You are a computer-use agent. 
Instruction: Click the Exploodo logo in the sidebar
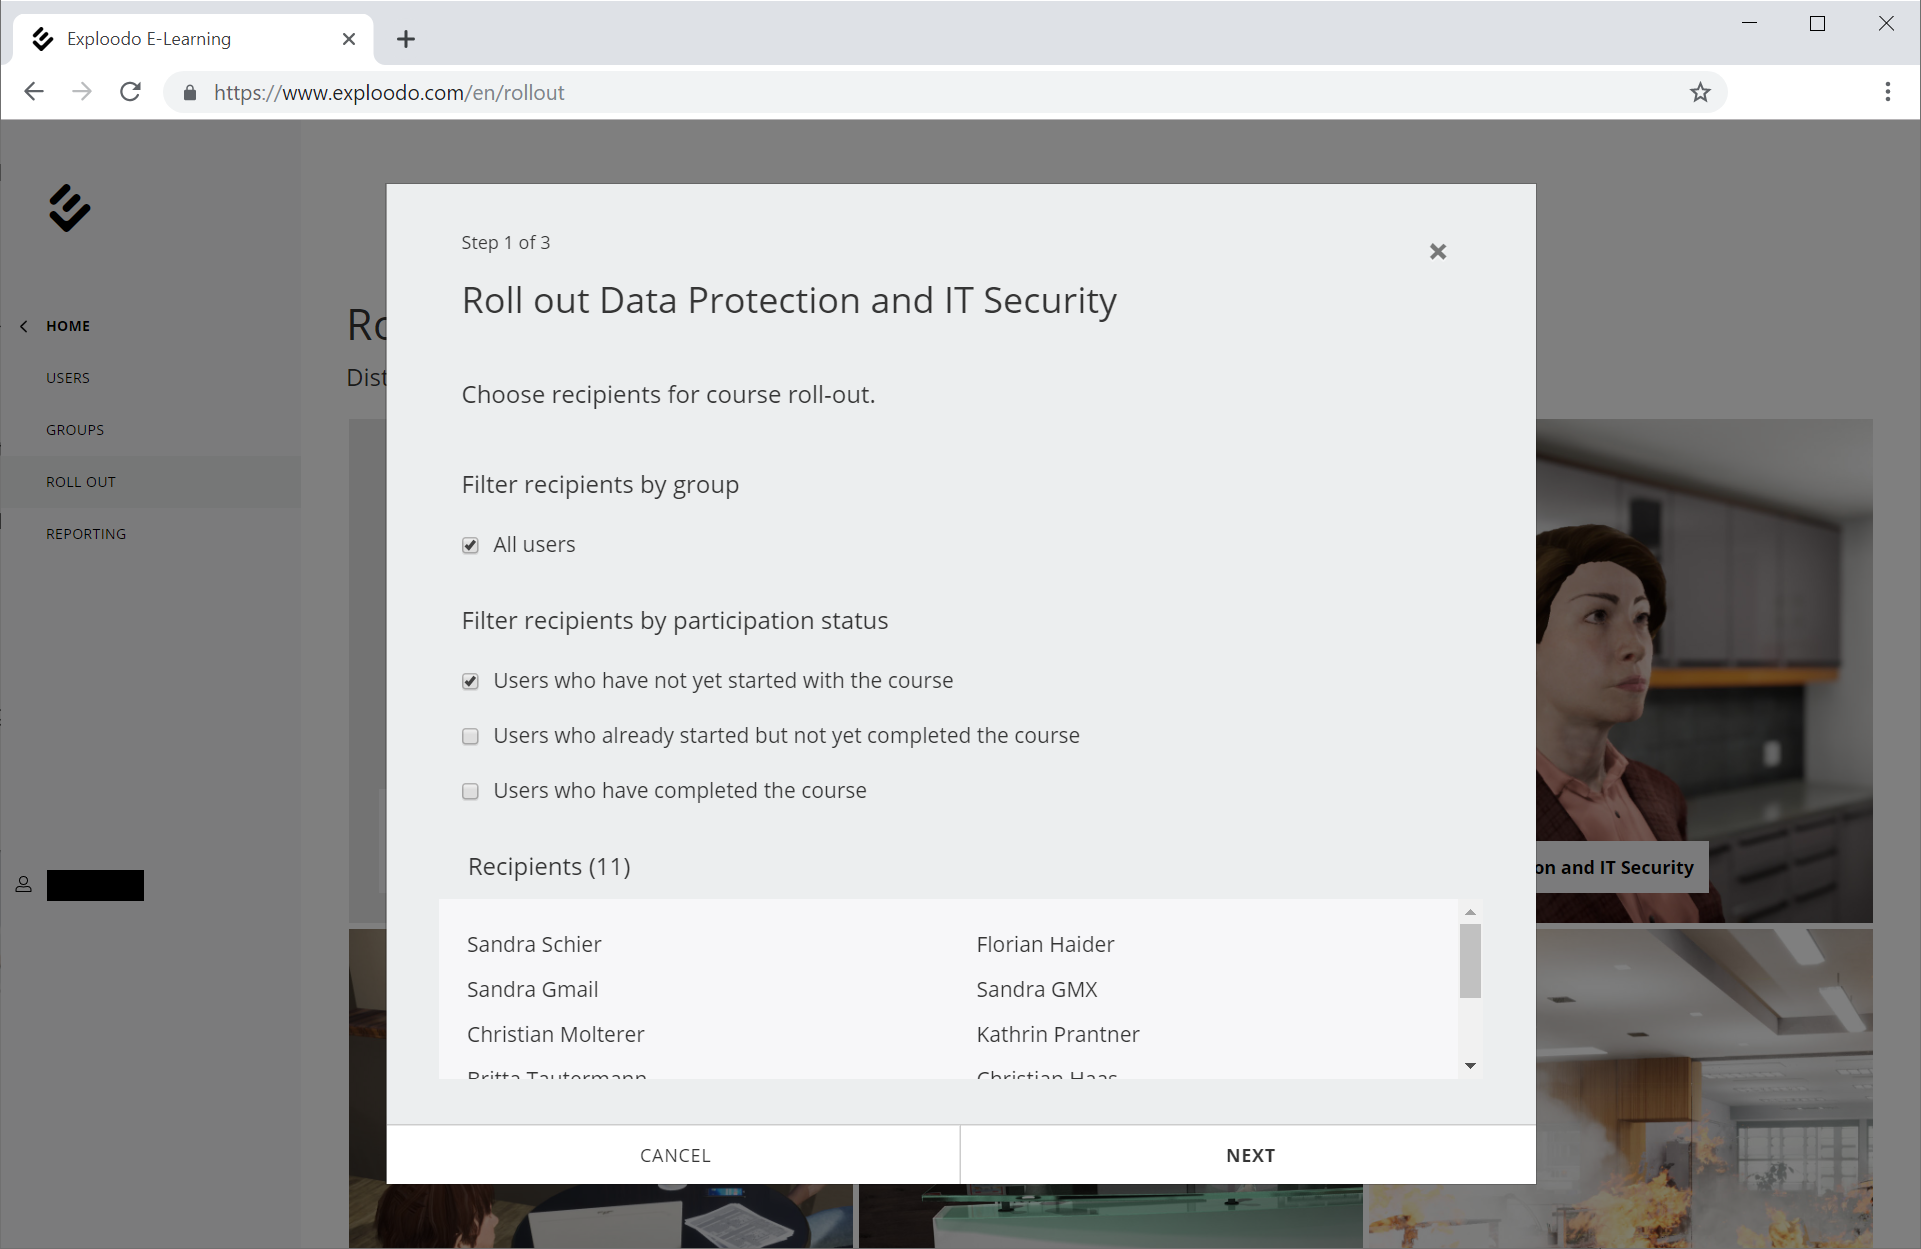pos(69,208)
